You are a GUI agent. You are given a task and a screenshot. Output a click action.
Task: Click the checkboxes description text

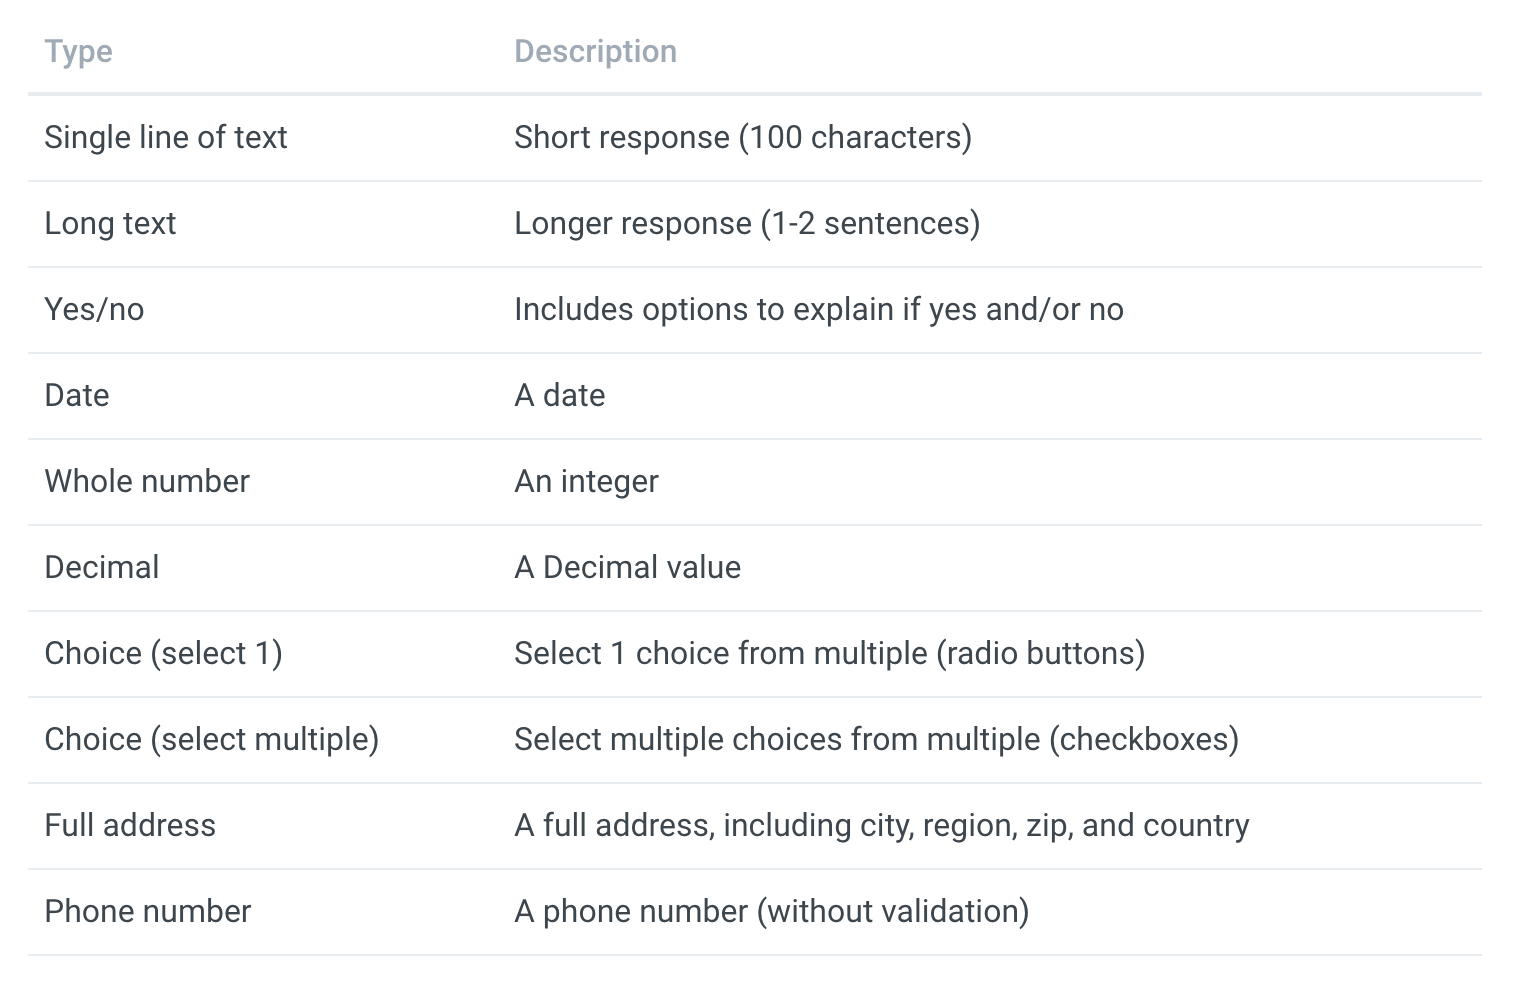tap(876, 740)
